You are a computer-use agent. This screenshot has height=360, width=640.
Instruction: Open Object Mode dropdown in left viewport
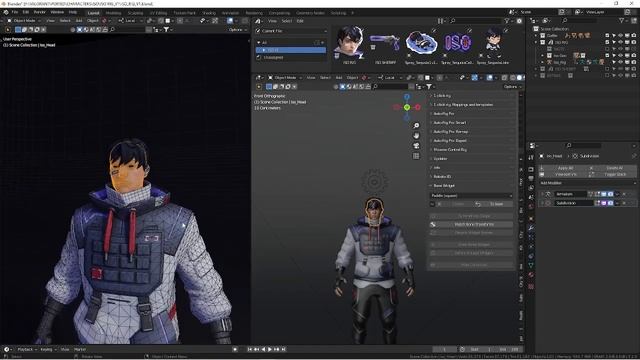click(24, 20)
